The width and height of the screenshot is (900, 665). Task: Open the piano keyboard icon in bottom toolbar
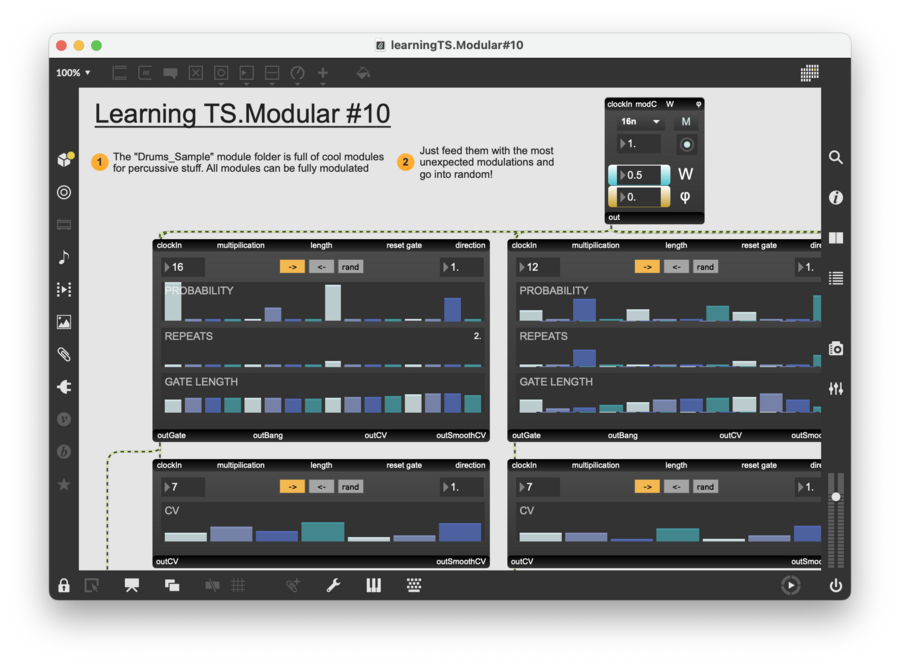click(374, 585)
